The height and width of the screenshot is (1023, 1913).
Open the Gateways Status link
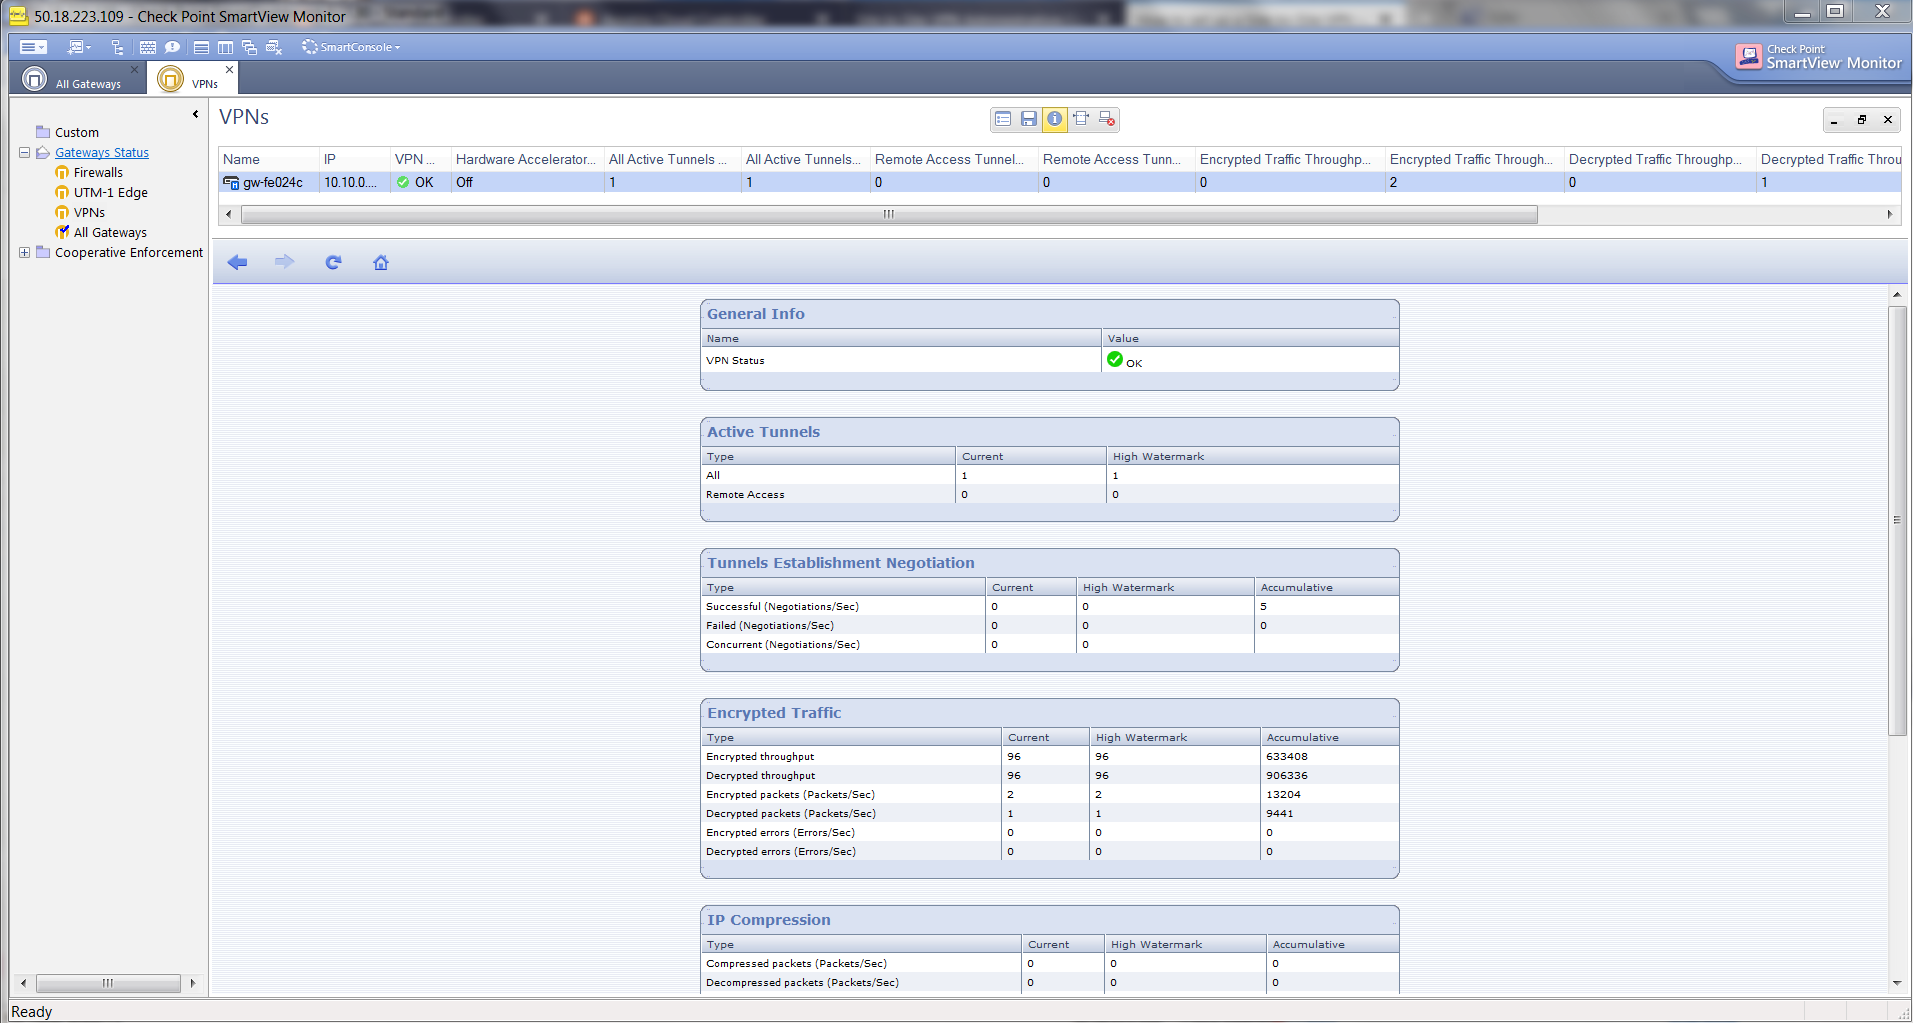pyautogui.click(x=102, y=153)
